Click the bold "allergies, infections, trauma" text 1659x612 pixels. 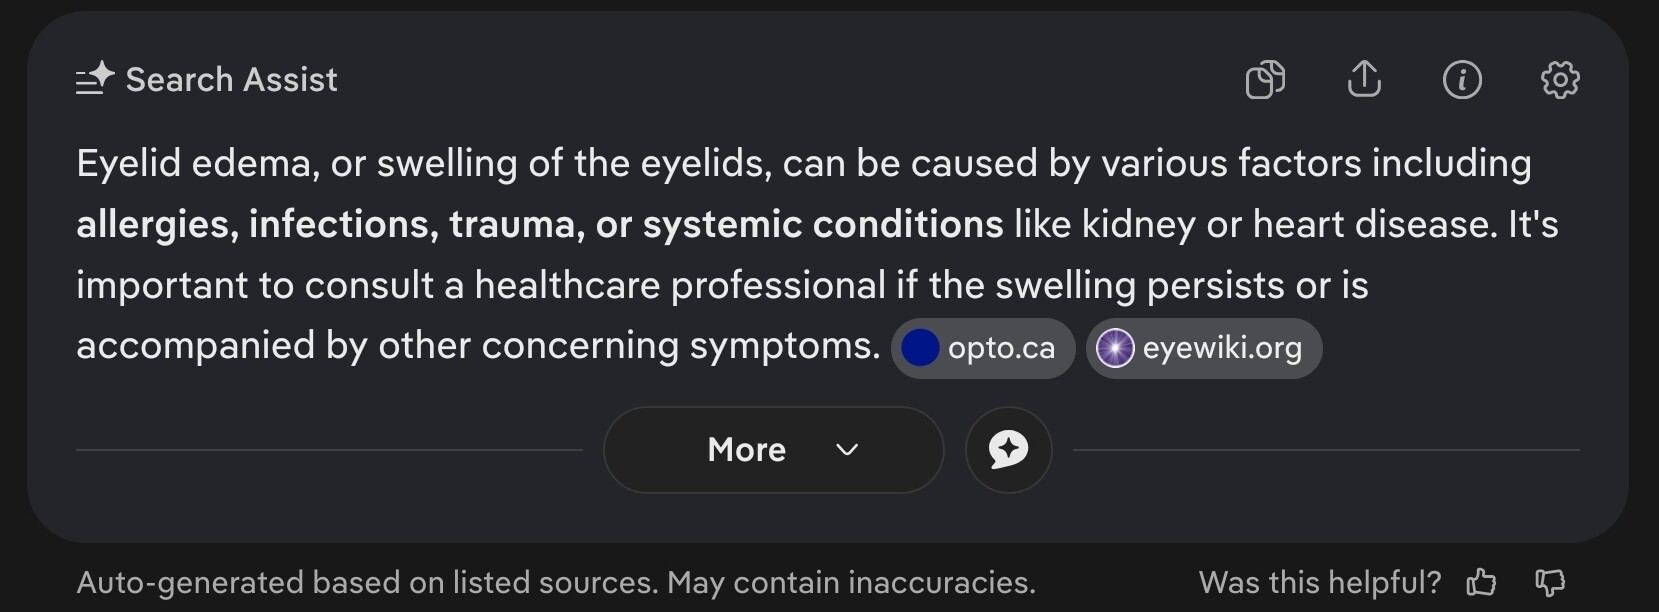point(331,224)
